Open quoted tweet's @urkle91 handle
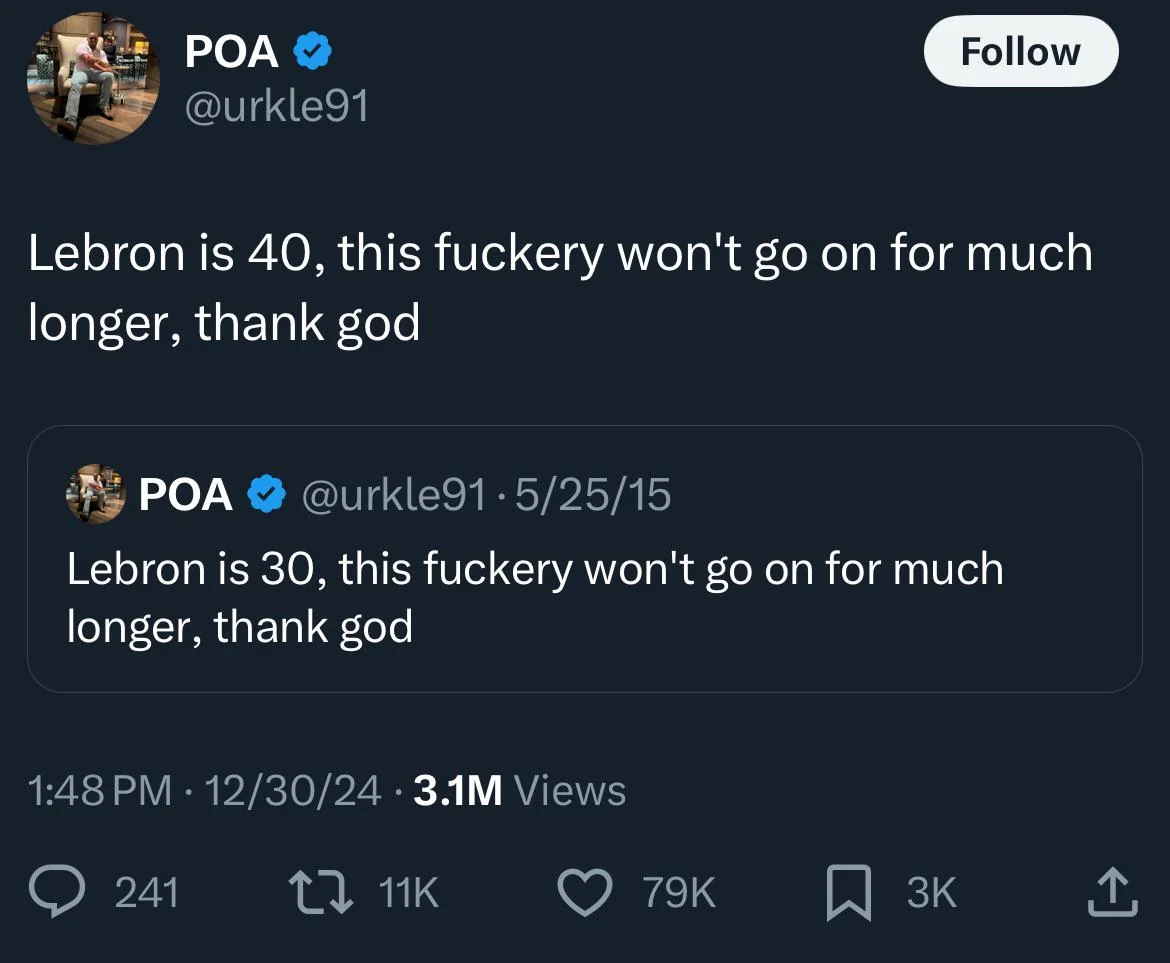 [x=395, y=495]
